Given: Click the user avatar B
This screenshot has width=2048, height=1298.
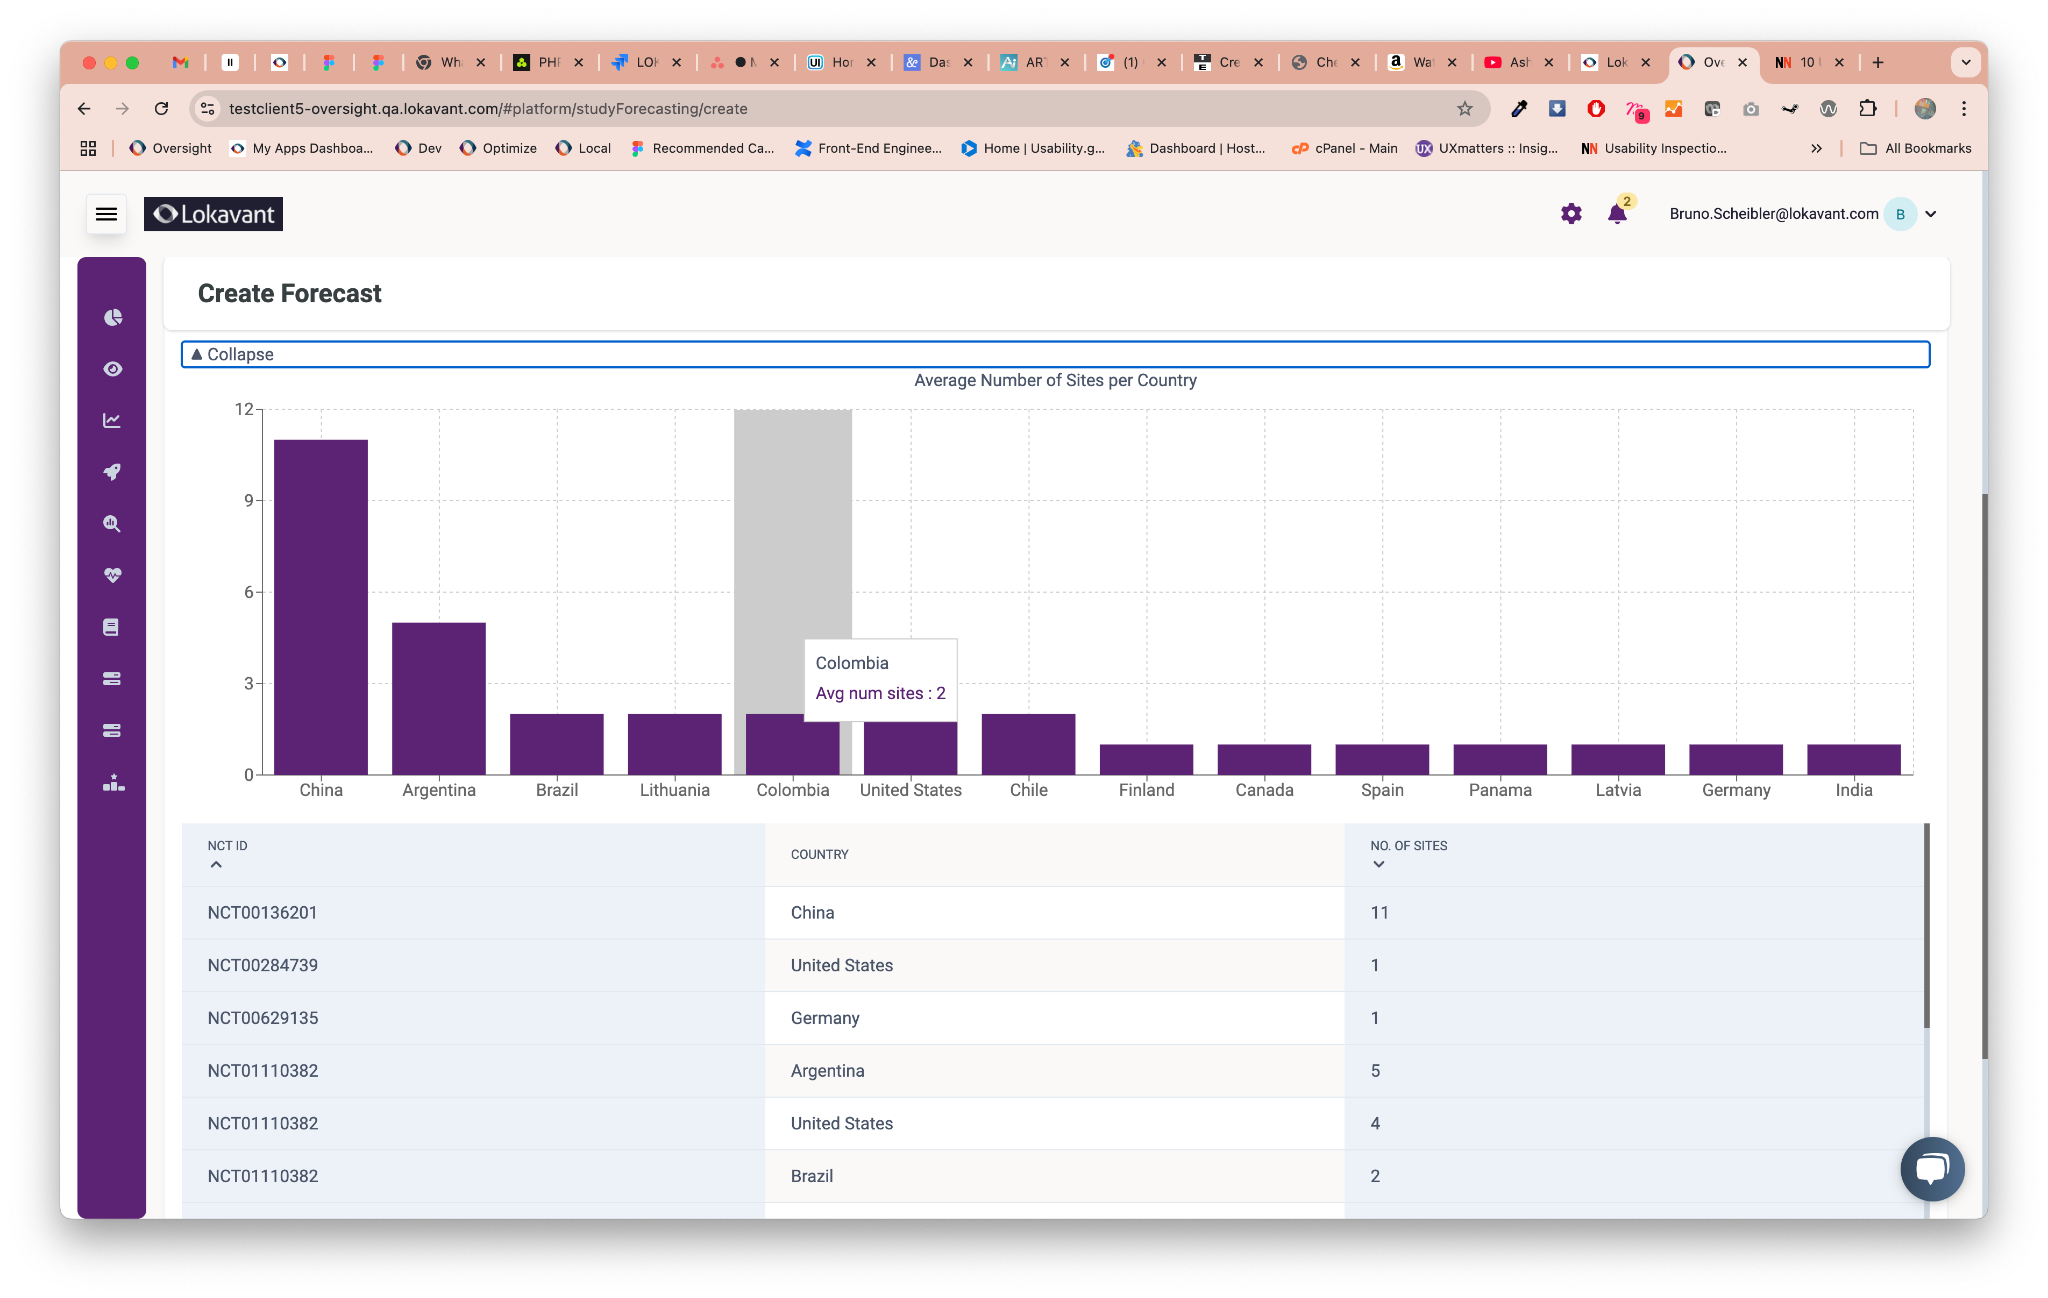Looking at the screenshot, I should [x=1900, y=214].
